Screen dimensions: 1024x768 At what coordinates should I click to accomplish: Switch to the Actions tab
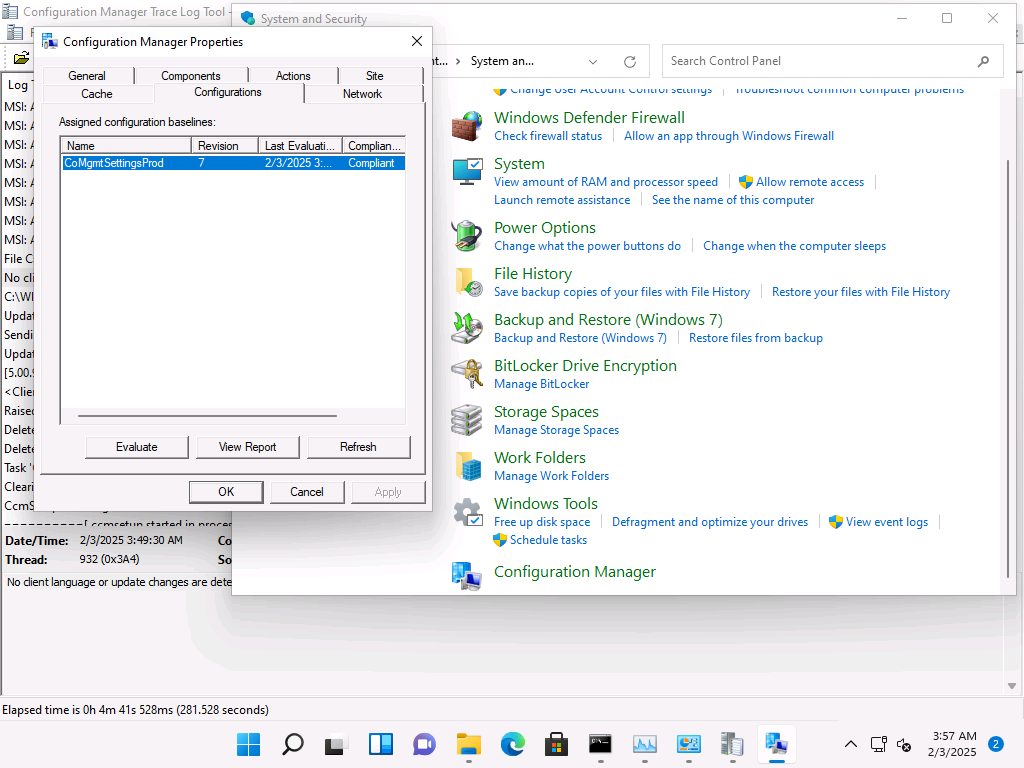click(293, 76)
